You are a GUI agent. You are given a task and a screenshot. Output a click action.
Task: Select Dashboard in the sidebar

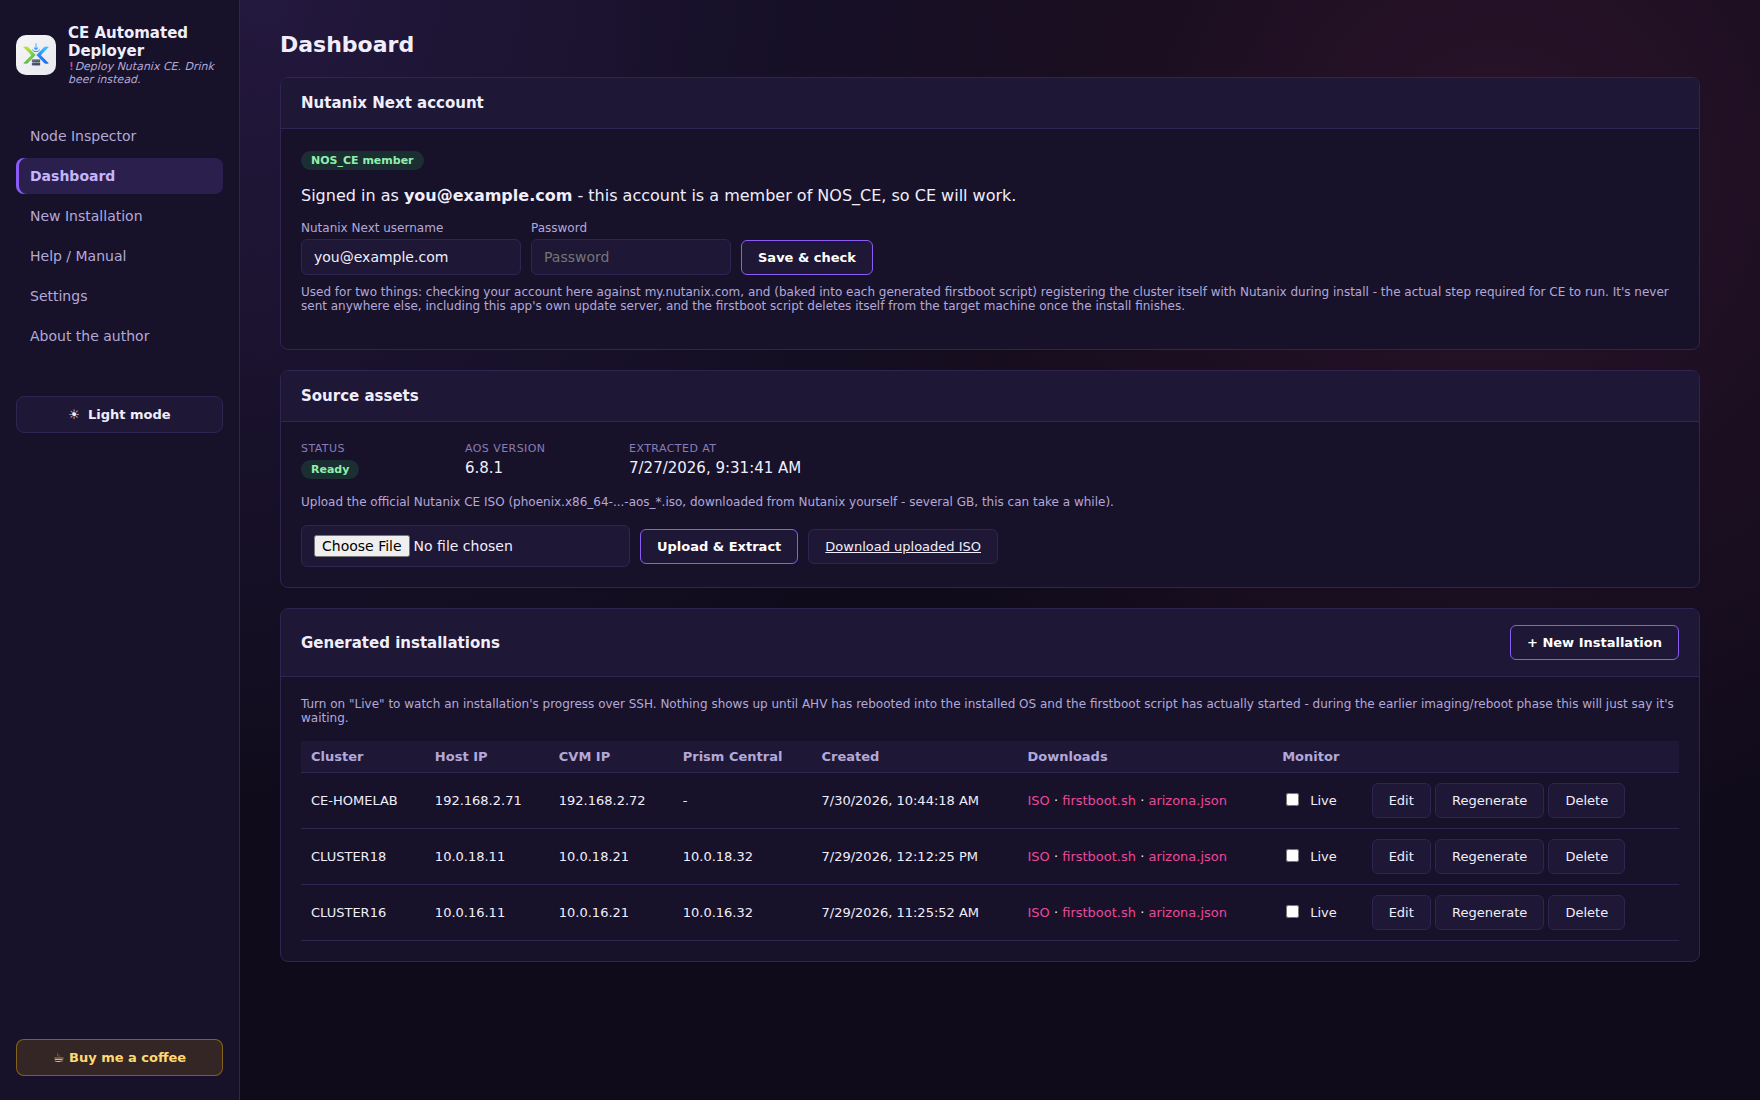tap(119, 176)
